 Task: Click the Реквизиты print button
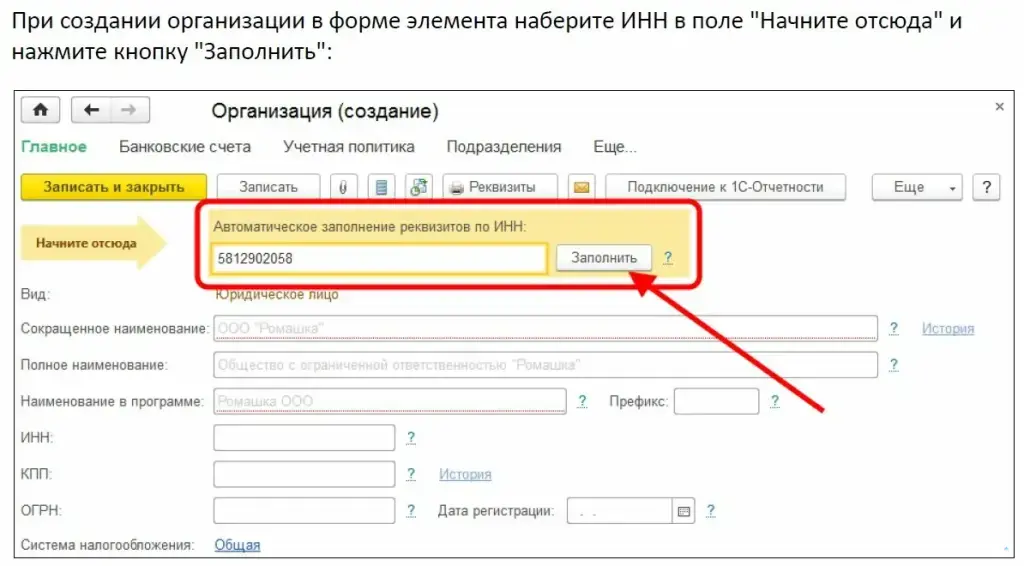coord(500,187)
